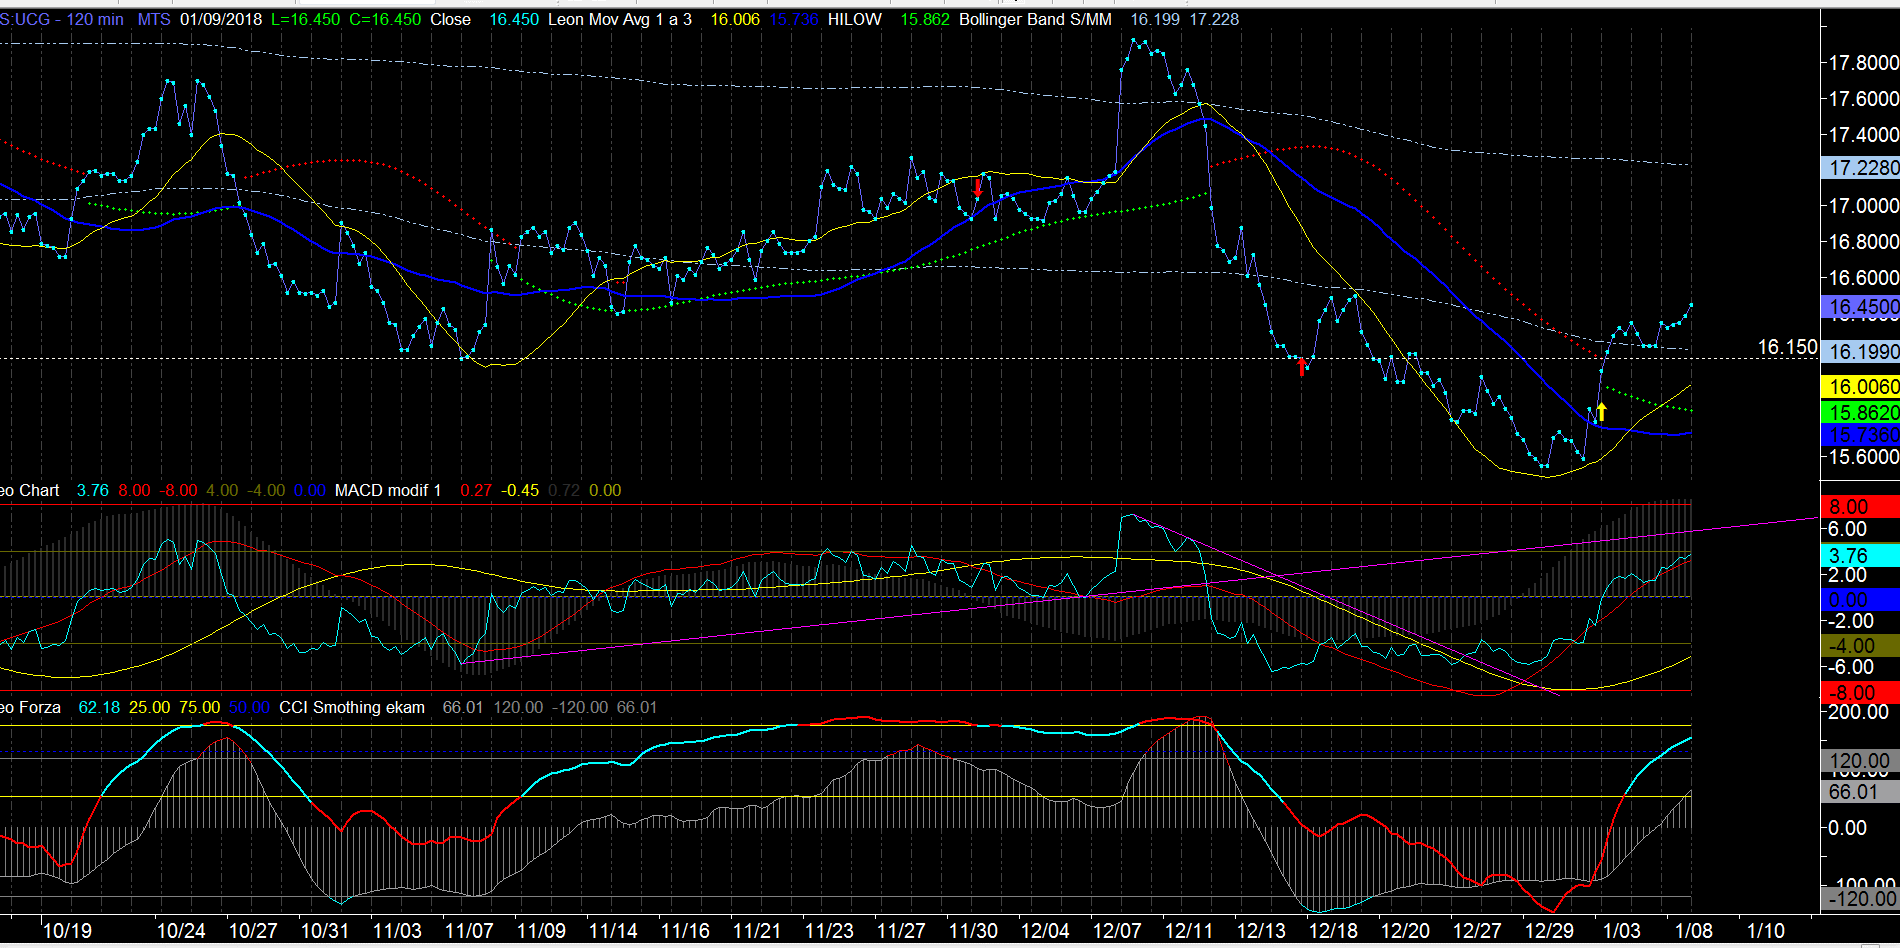Click the 10/24 date on time axis
Viewport: 1900px width, 948px height.
coord(181,931)
